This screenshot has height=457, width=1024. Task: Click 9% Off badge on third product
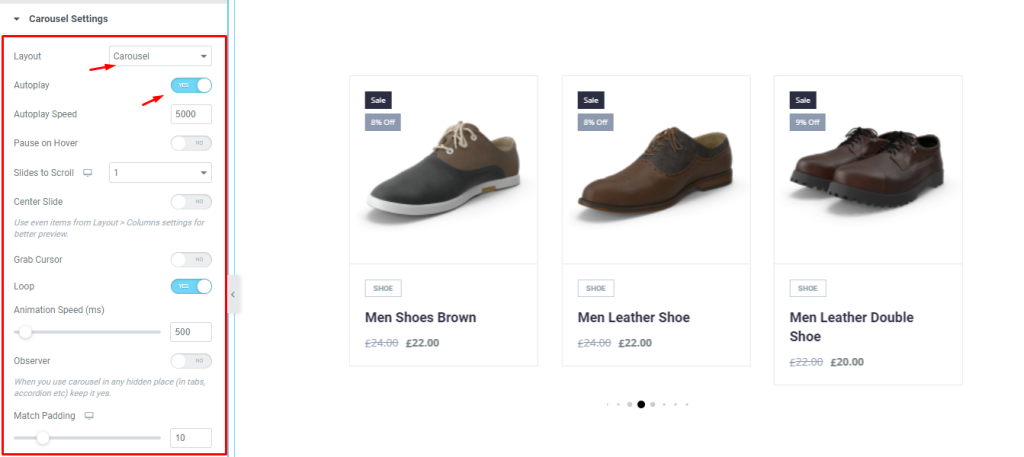tap(807, 122)
